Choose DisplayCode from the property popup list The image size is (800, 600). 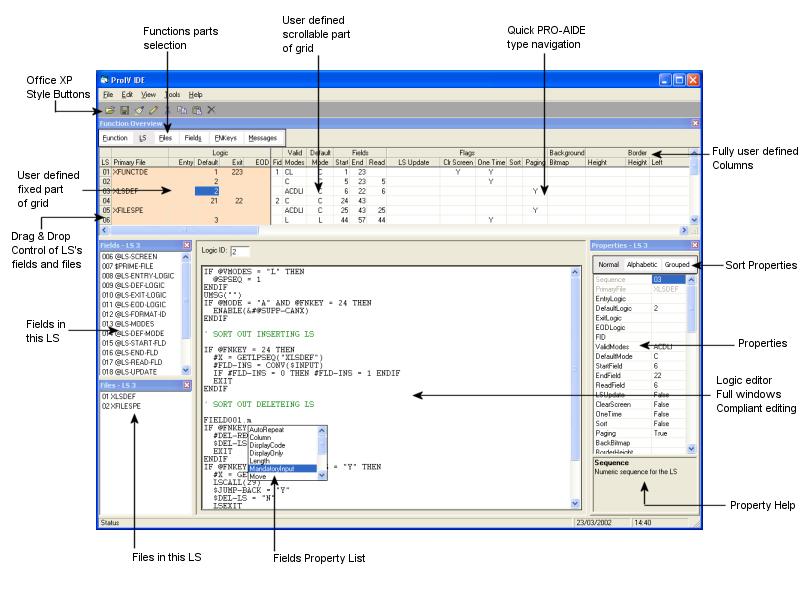pyautogui.click(x=282, y=445)
